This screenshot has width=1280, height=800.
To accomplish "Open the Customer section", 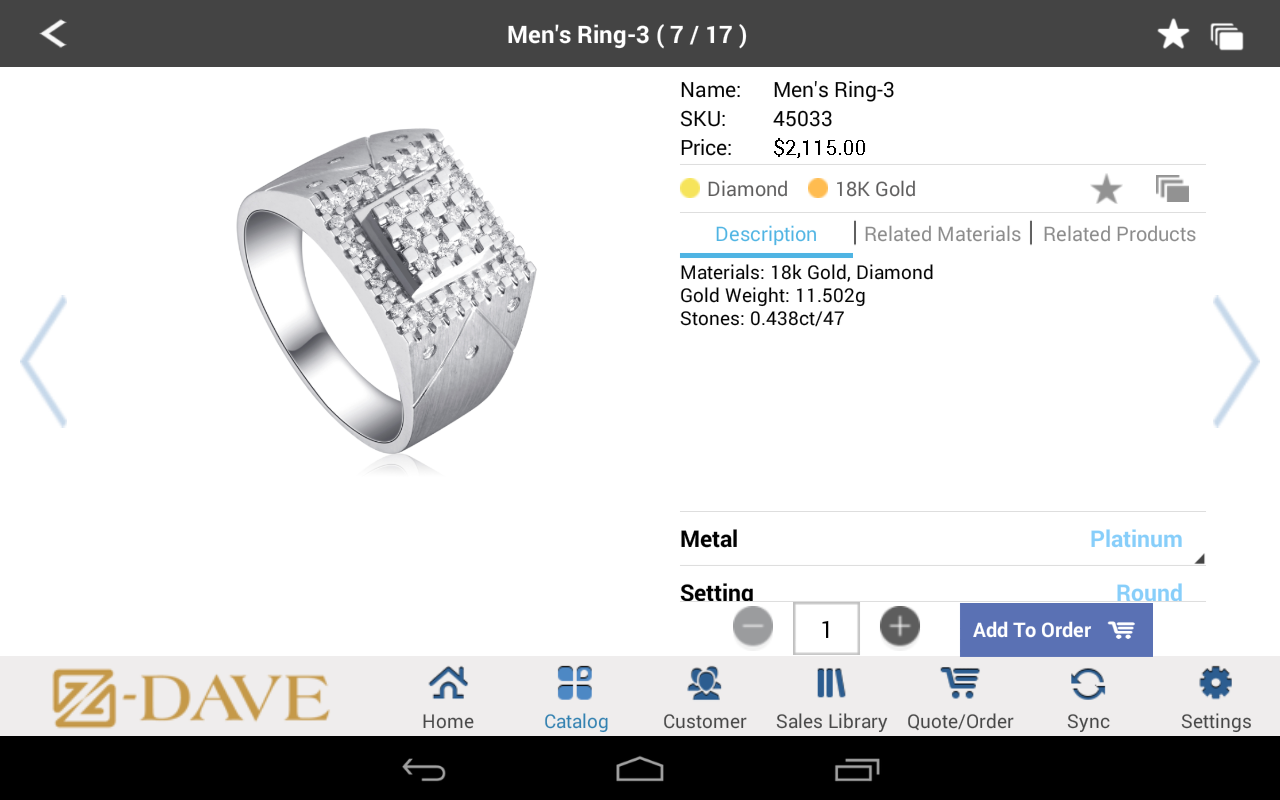I will [705, 698].
